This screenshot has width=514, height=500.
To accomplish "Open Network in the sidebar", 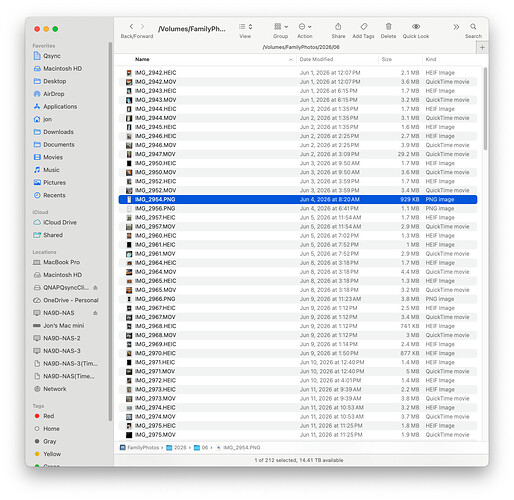I will click(55, 389).
